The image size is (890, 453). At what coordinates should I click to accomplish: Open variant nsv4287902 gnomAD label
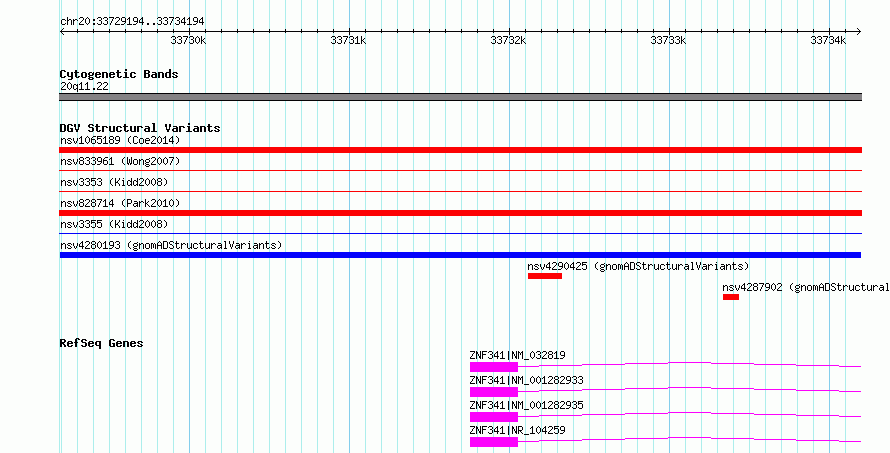pos(806,288)
